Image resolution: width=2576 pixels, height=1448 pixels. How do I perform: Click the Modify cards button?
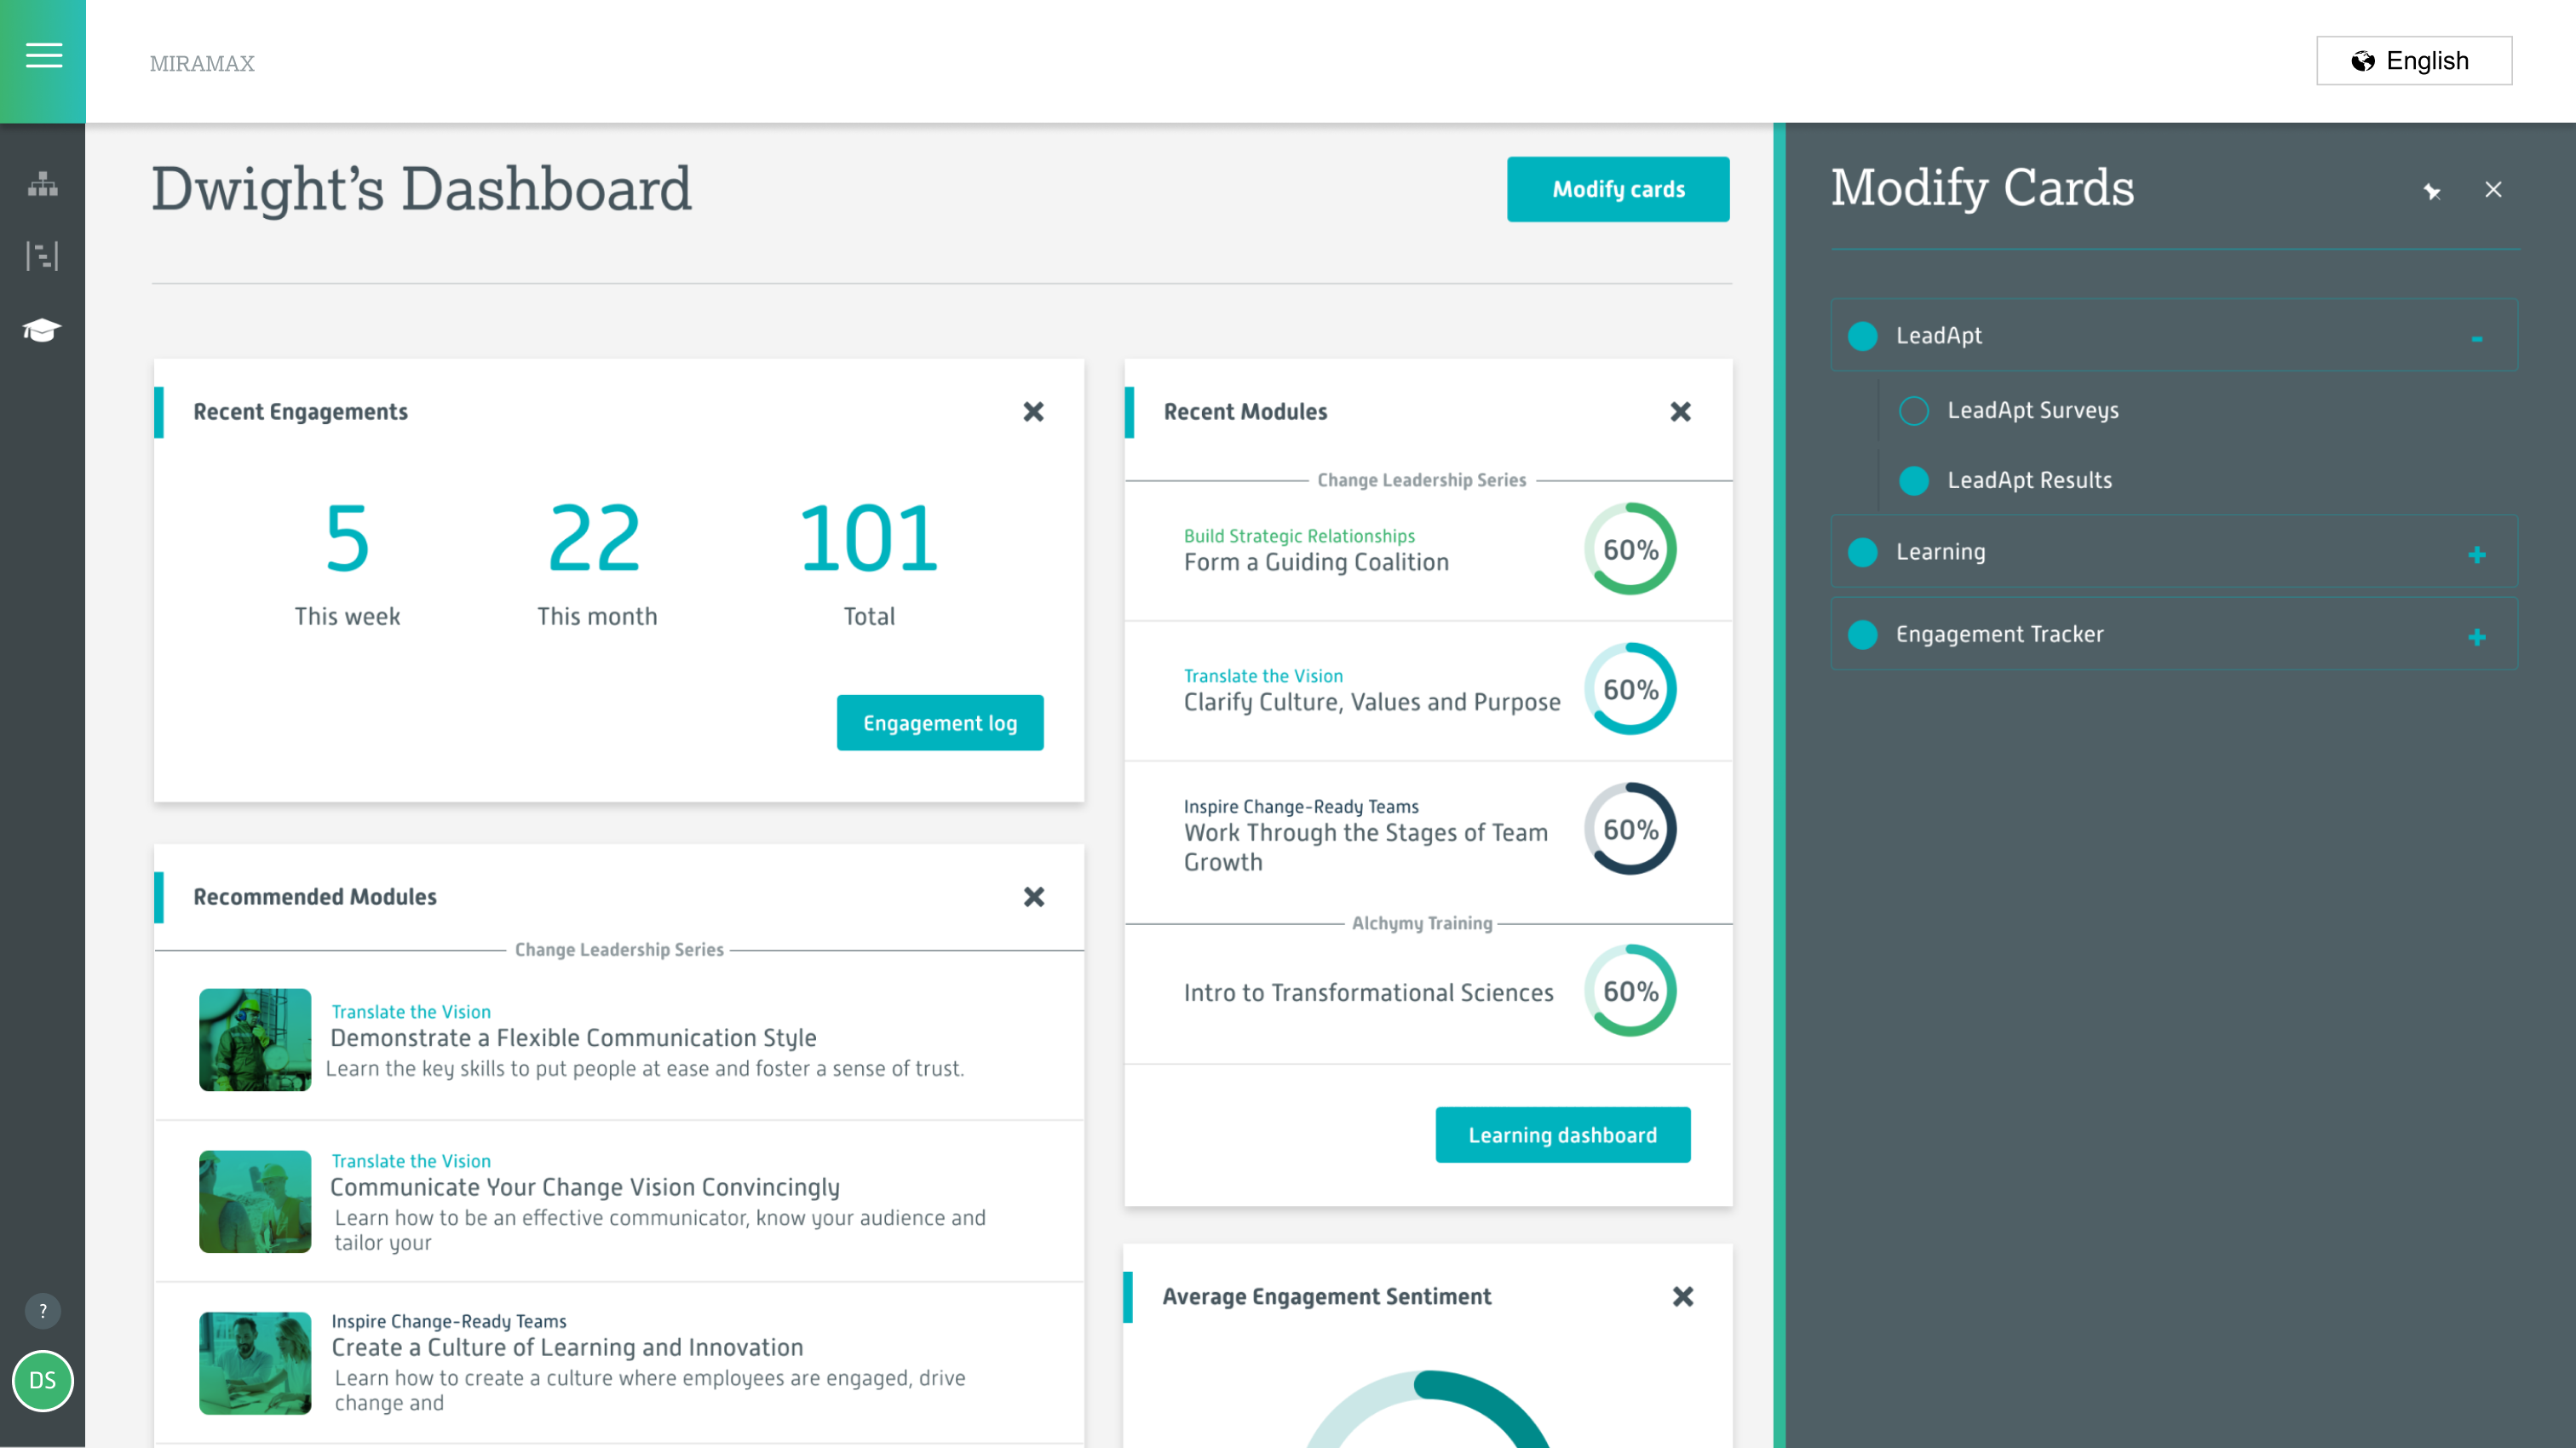pyautogui.click(x=1617, y=189)
